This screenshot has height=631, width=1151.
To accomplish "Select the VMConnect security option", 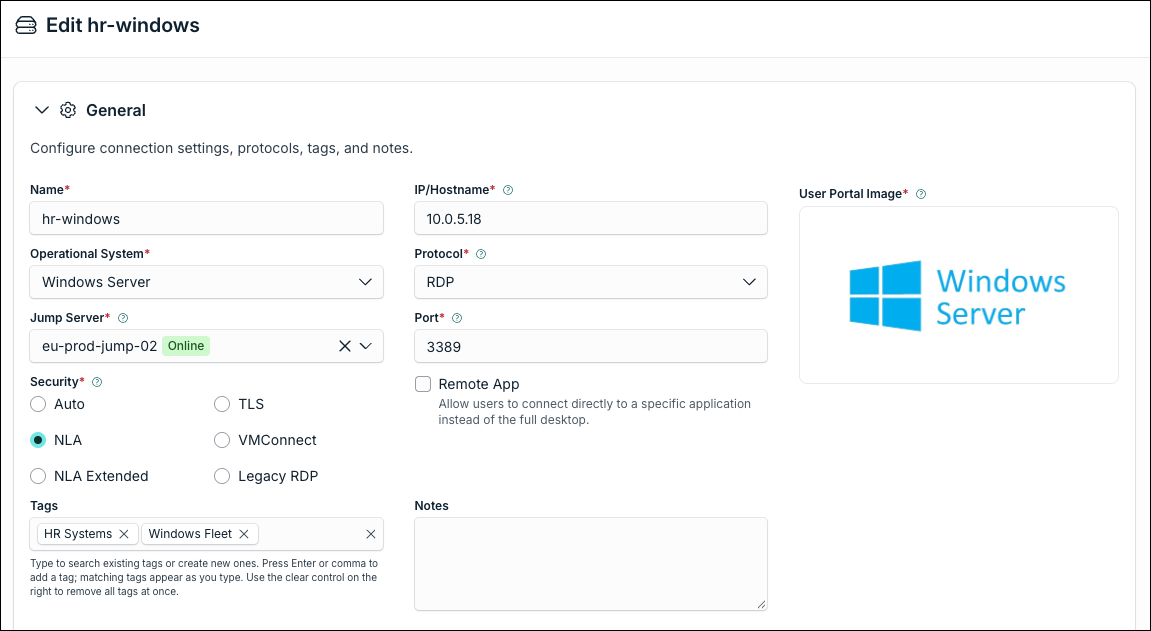I will pos(222,440).
